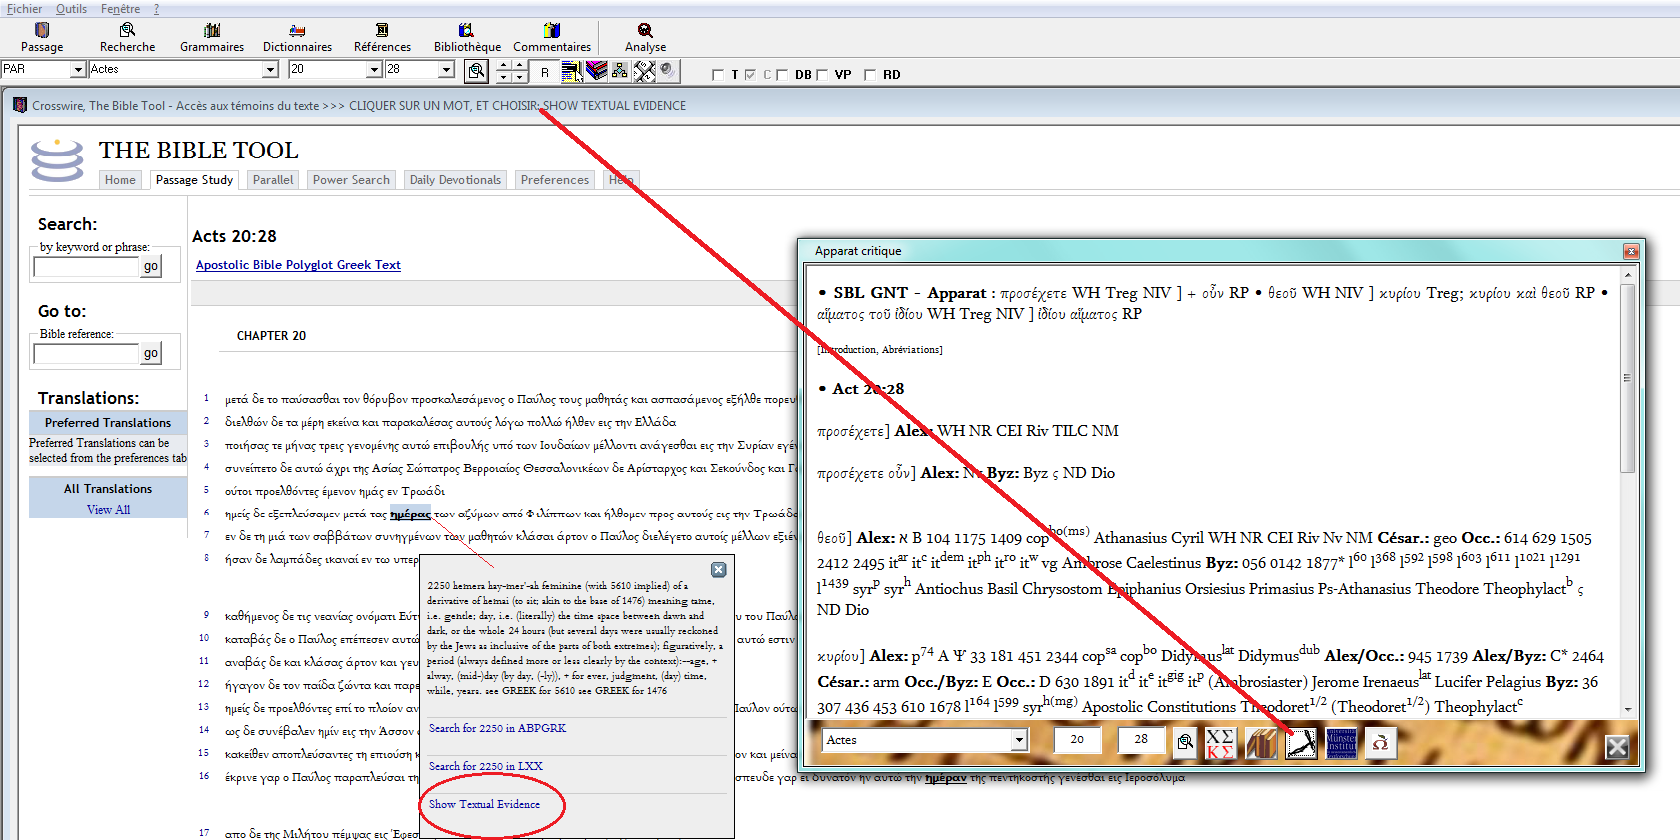The height and width of the screenshot is (840, 1680).
Task: Click magnifier icon in Apparat critique toolbar
Action: click(1185, 742)
